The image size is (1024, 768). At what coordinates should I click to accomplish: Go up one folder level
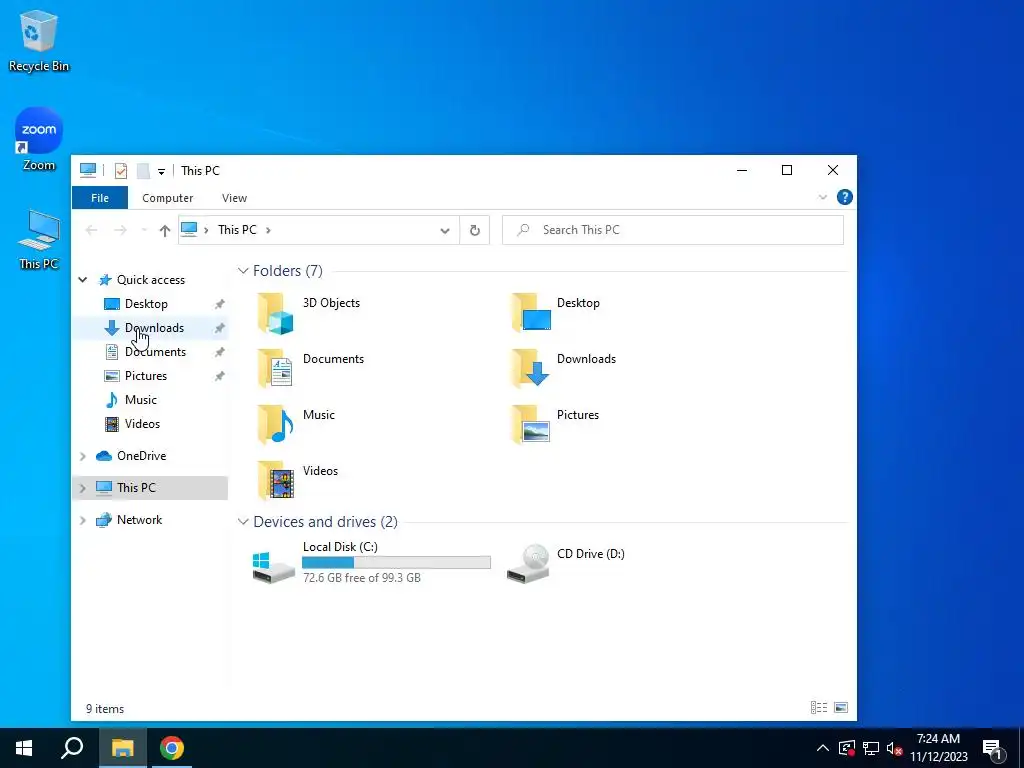165,230
